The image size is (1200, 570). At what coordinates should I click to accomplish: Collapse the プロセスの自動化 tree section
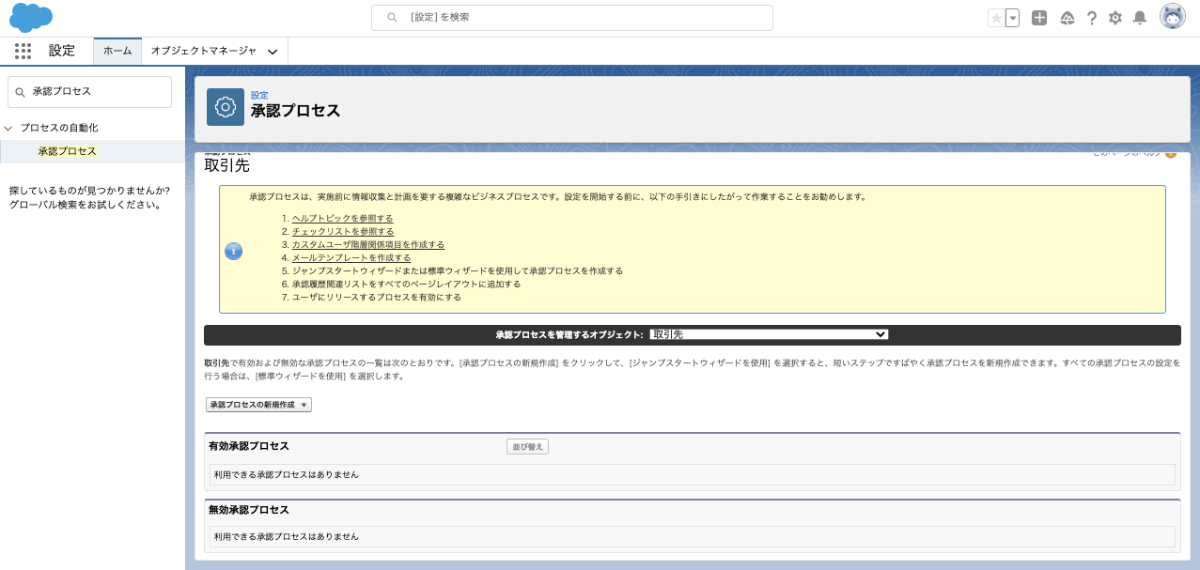coord(8,128)
